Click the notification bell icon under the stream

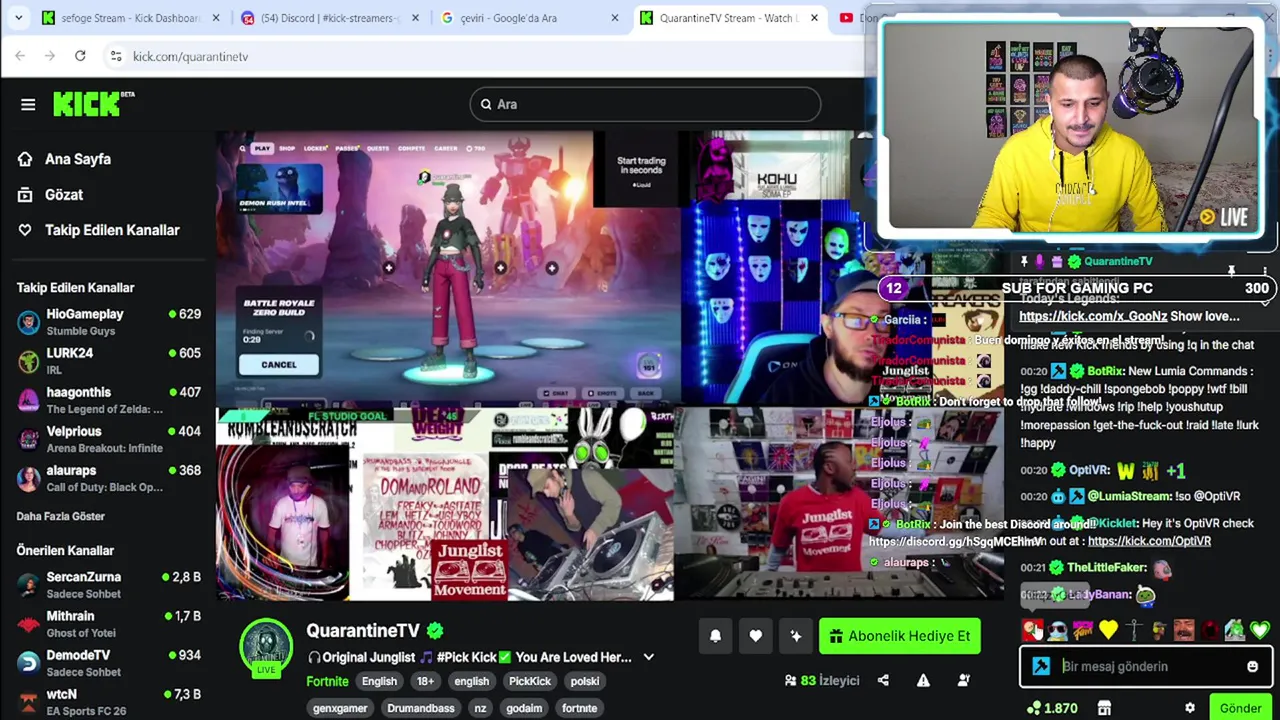715,636
